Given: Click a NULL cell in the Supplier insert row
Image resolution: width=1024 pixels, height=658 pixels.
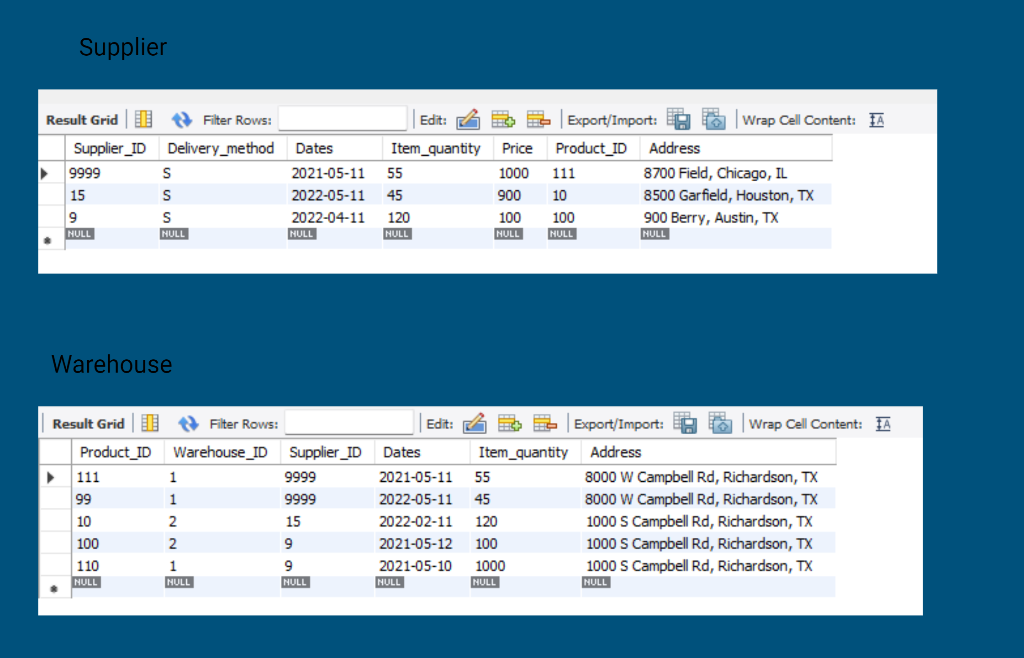Looking at the screenshot, I should coord(80,233).
